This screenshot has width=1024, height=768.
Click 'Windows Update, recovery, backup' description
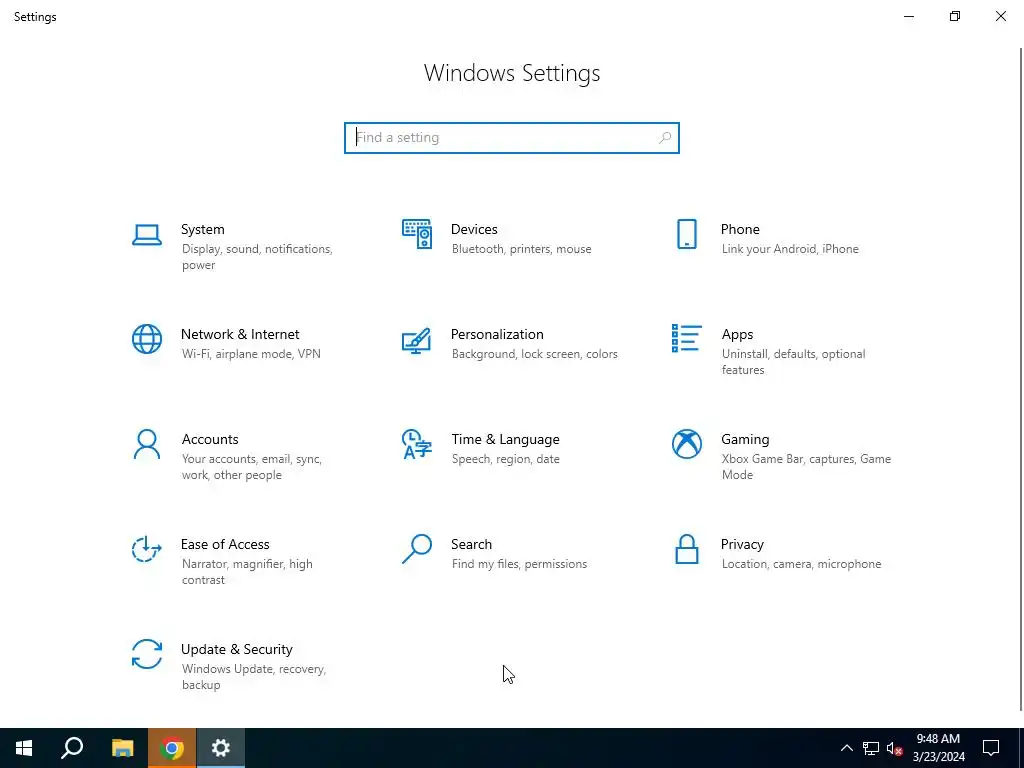point(254,677)
